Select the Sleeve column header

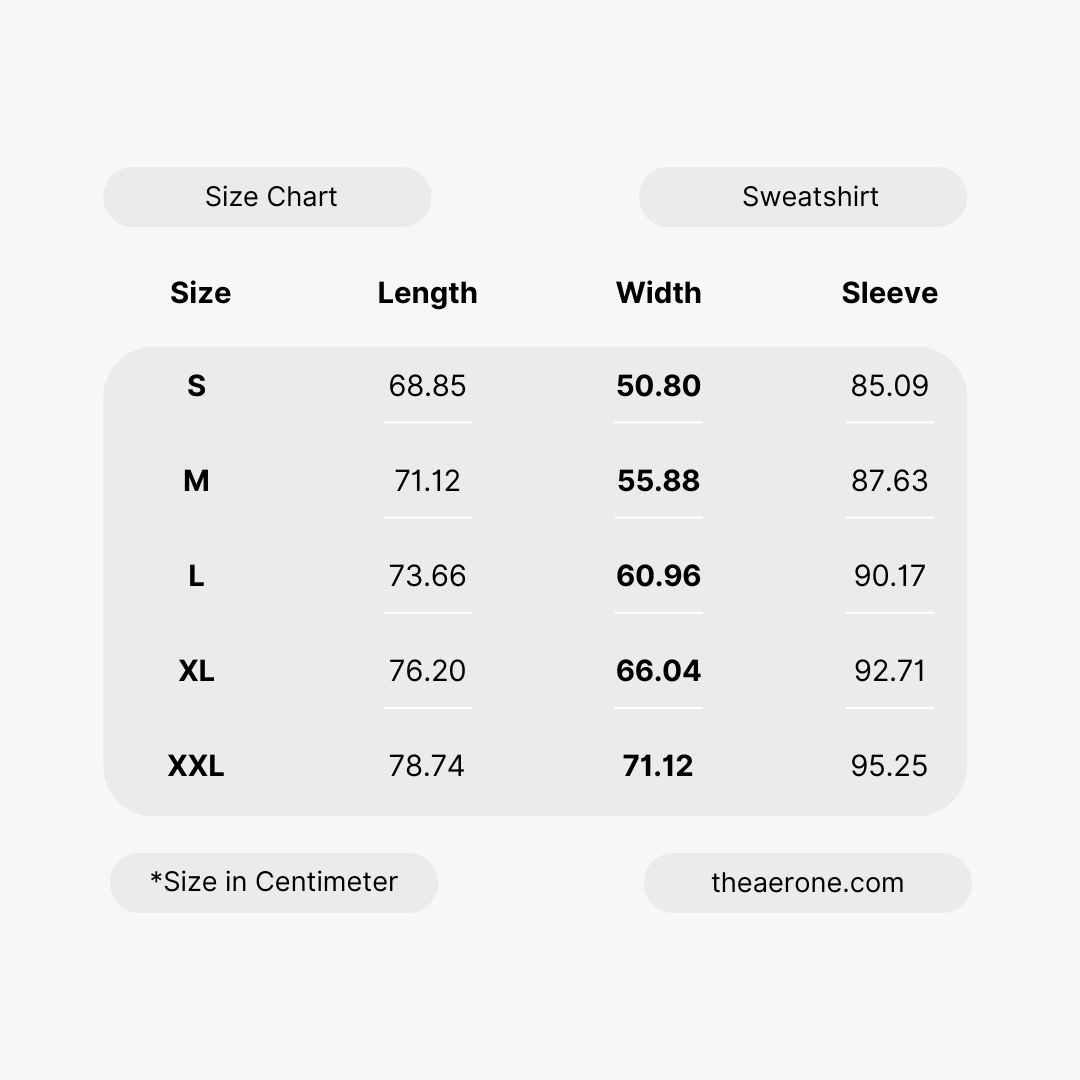point(889,293)
